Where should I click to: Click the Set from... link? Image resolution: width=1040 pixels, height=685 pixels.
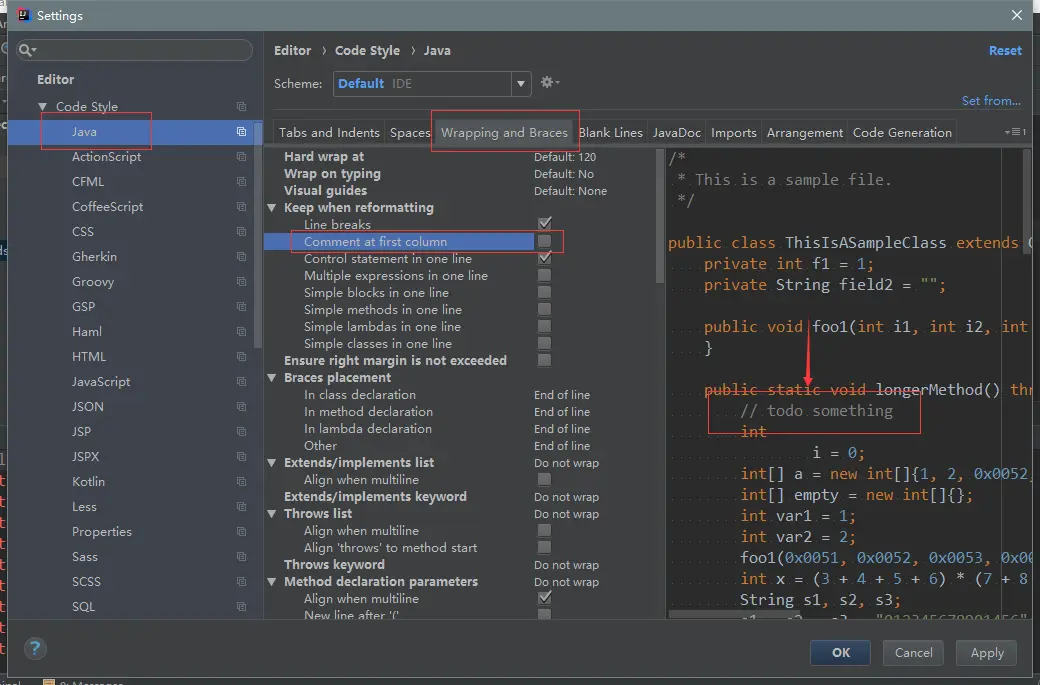(x=991, y=100)
